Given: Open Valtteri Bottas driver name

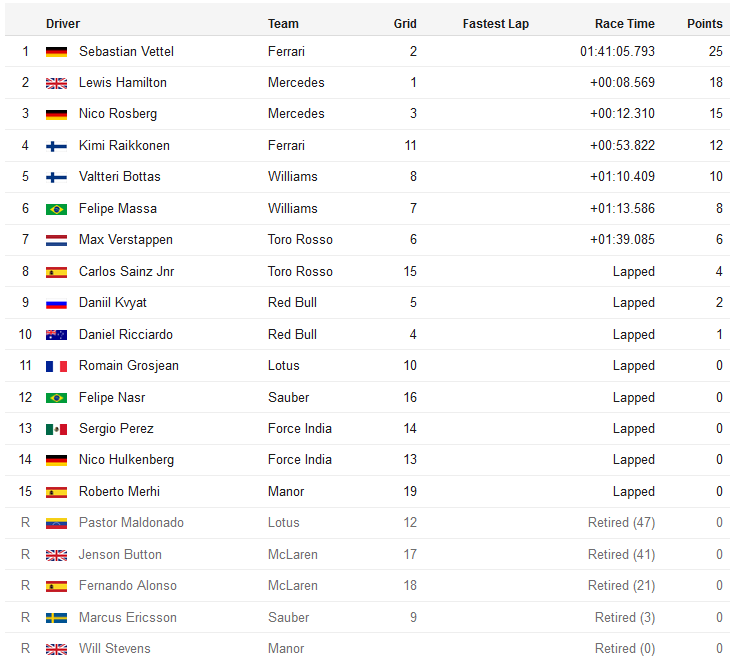Looking at the screenshot, I should click(120, 177).
